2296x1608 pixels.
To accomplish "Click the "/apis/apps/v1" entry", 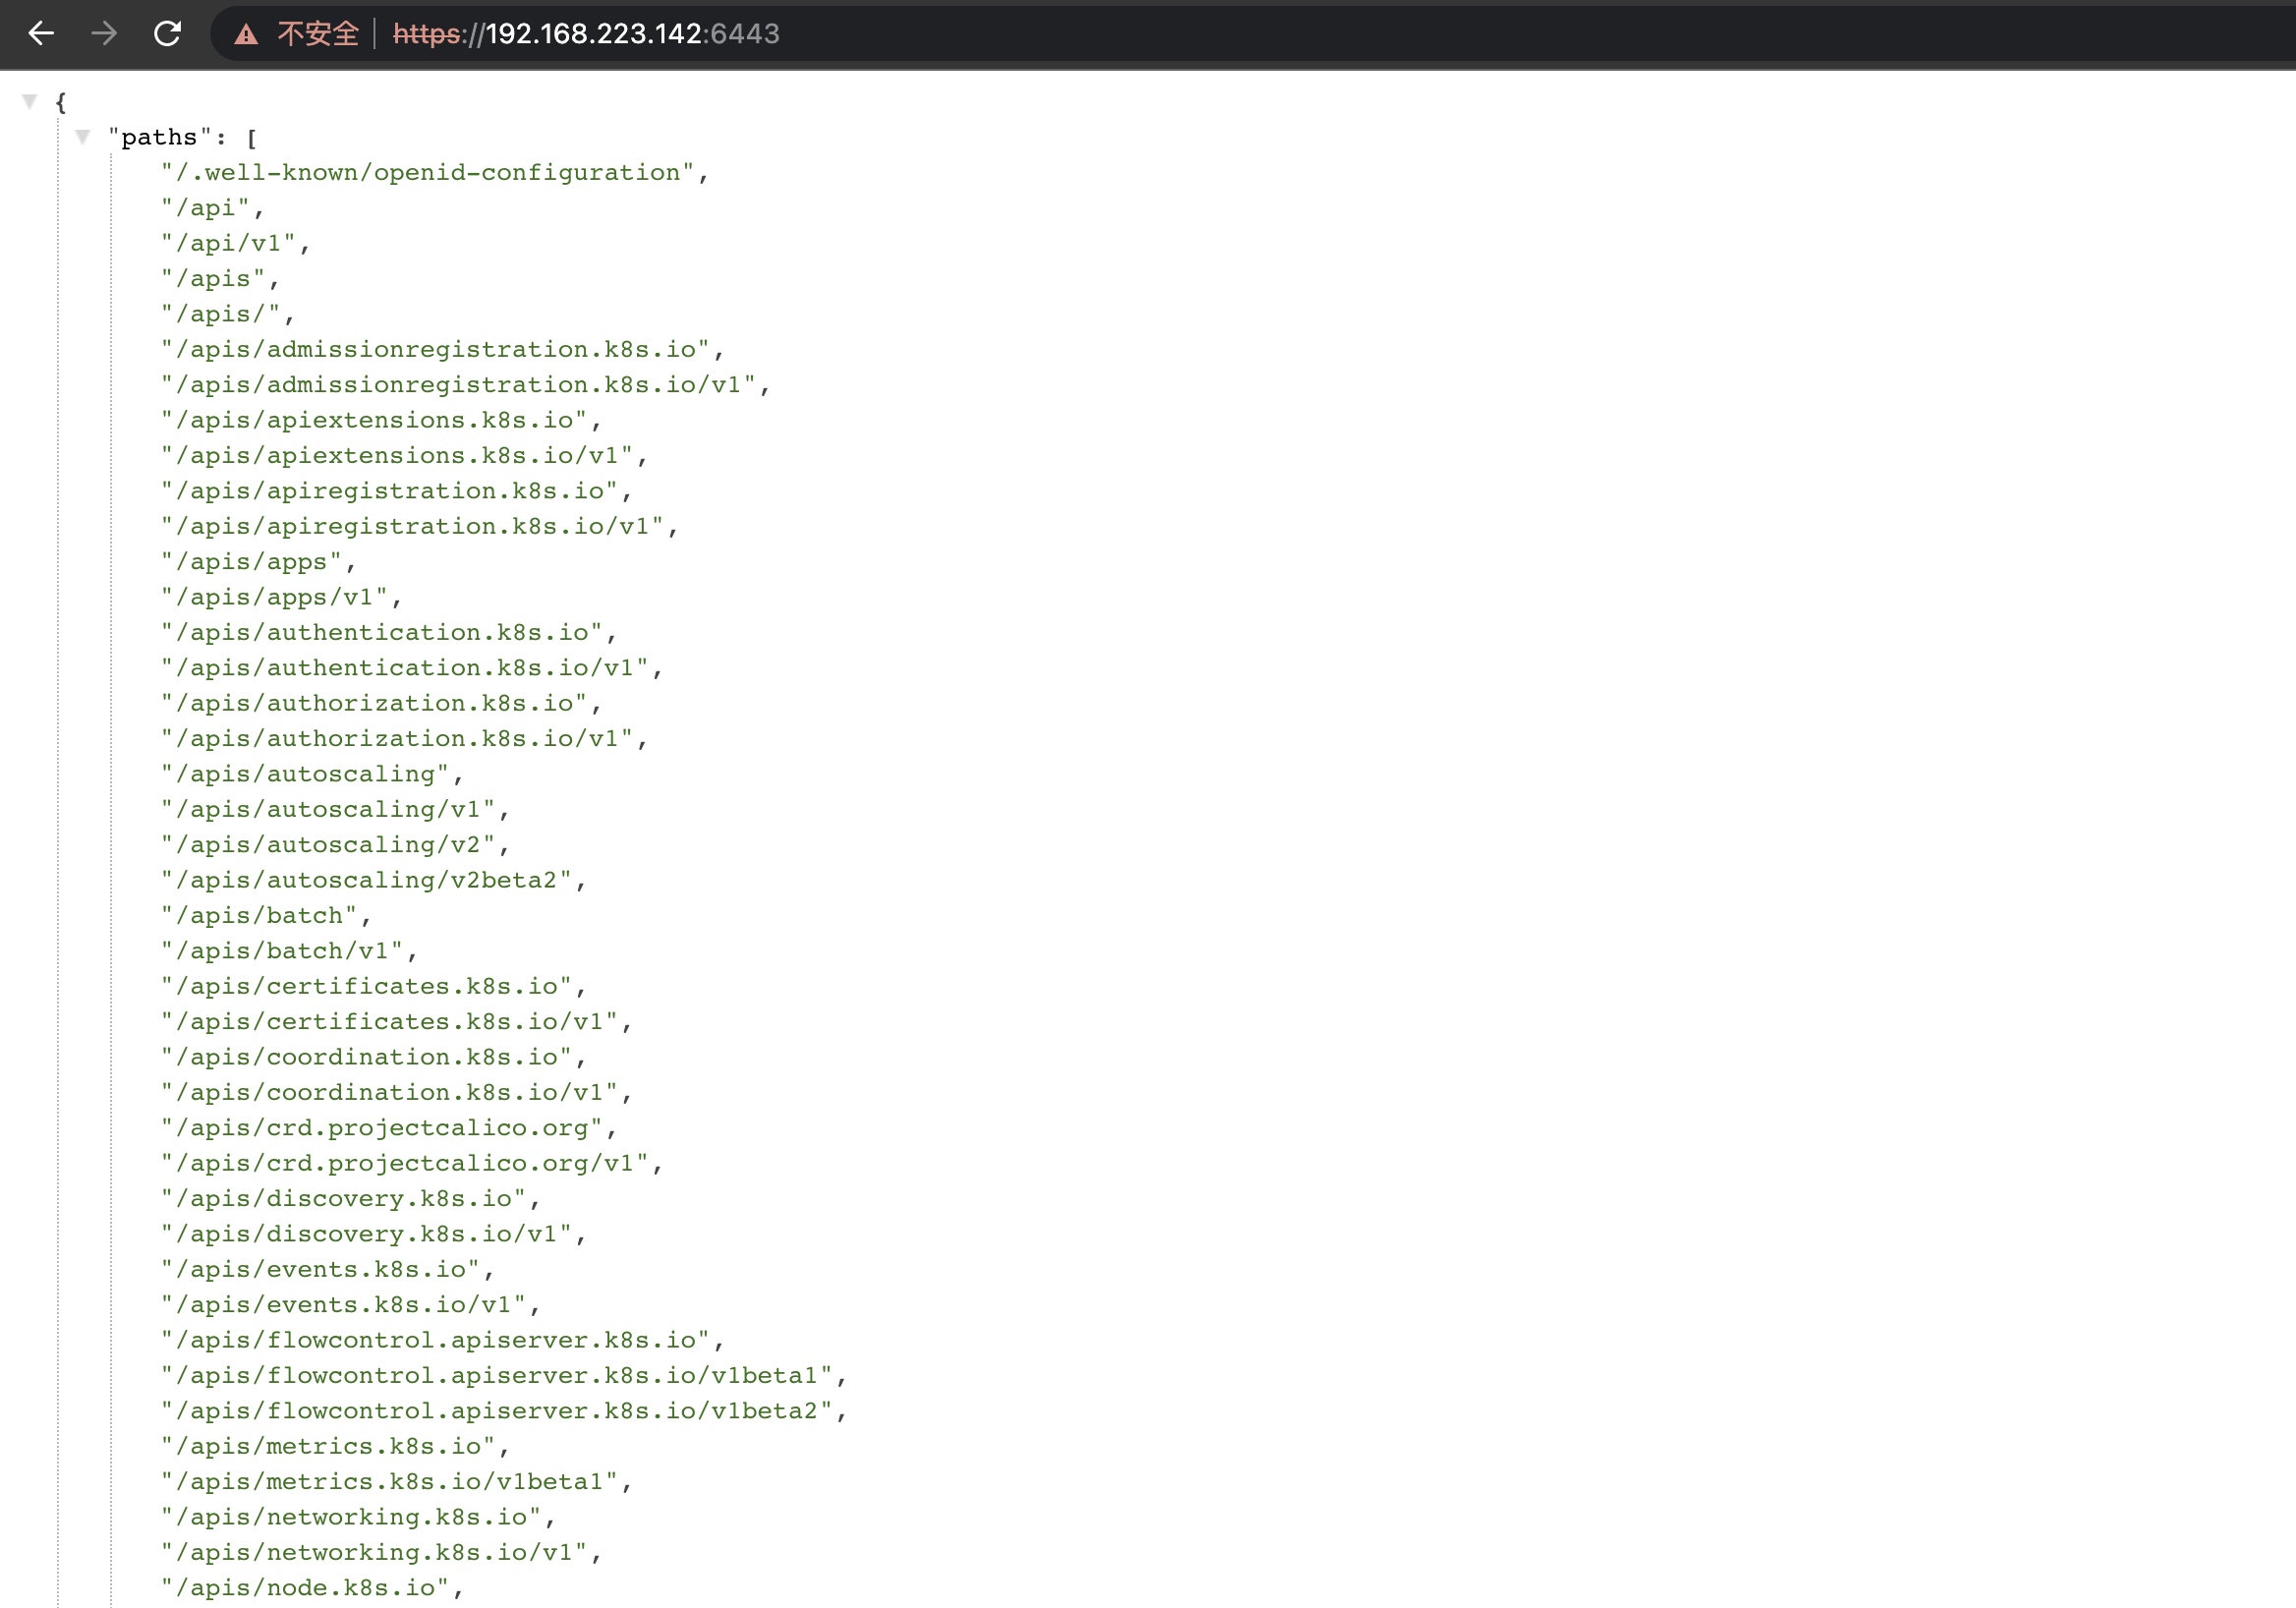I will [275, 597].
